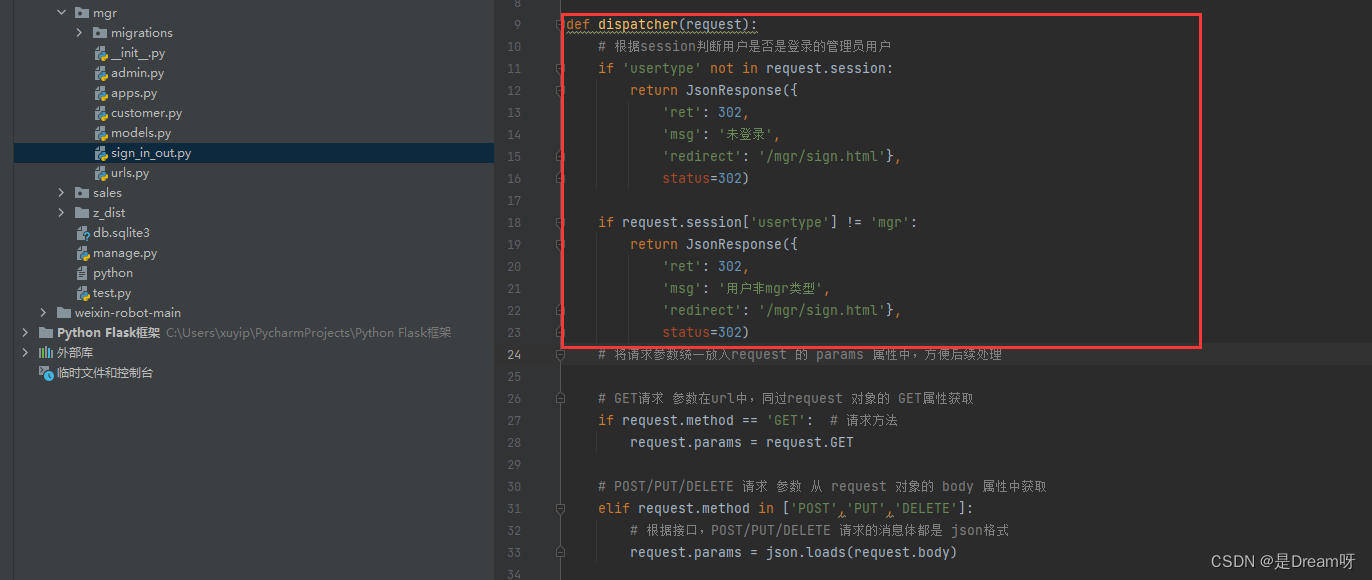Click the python text file icon
This screenshot has width=1372, height=580.
83,273
